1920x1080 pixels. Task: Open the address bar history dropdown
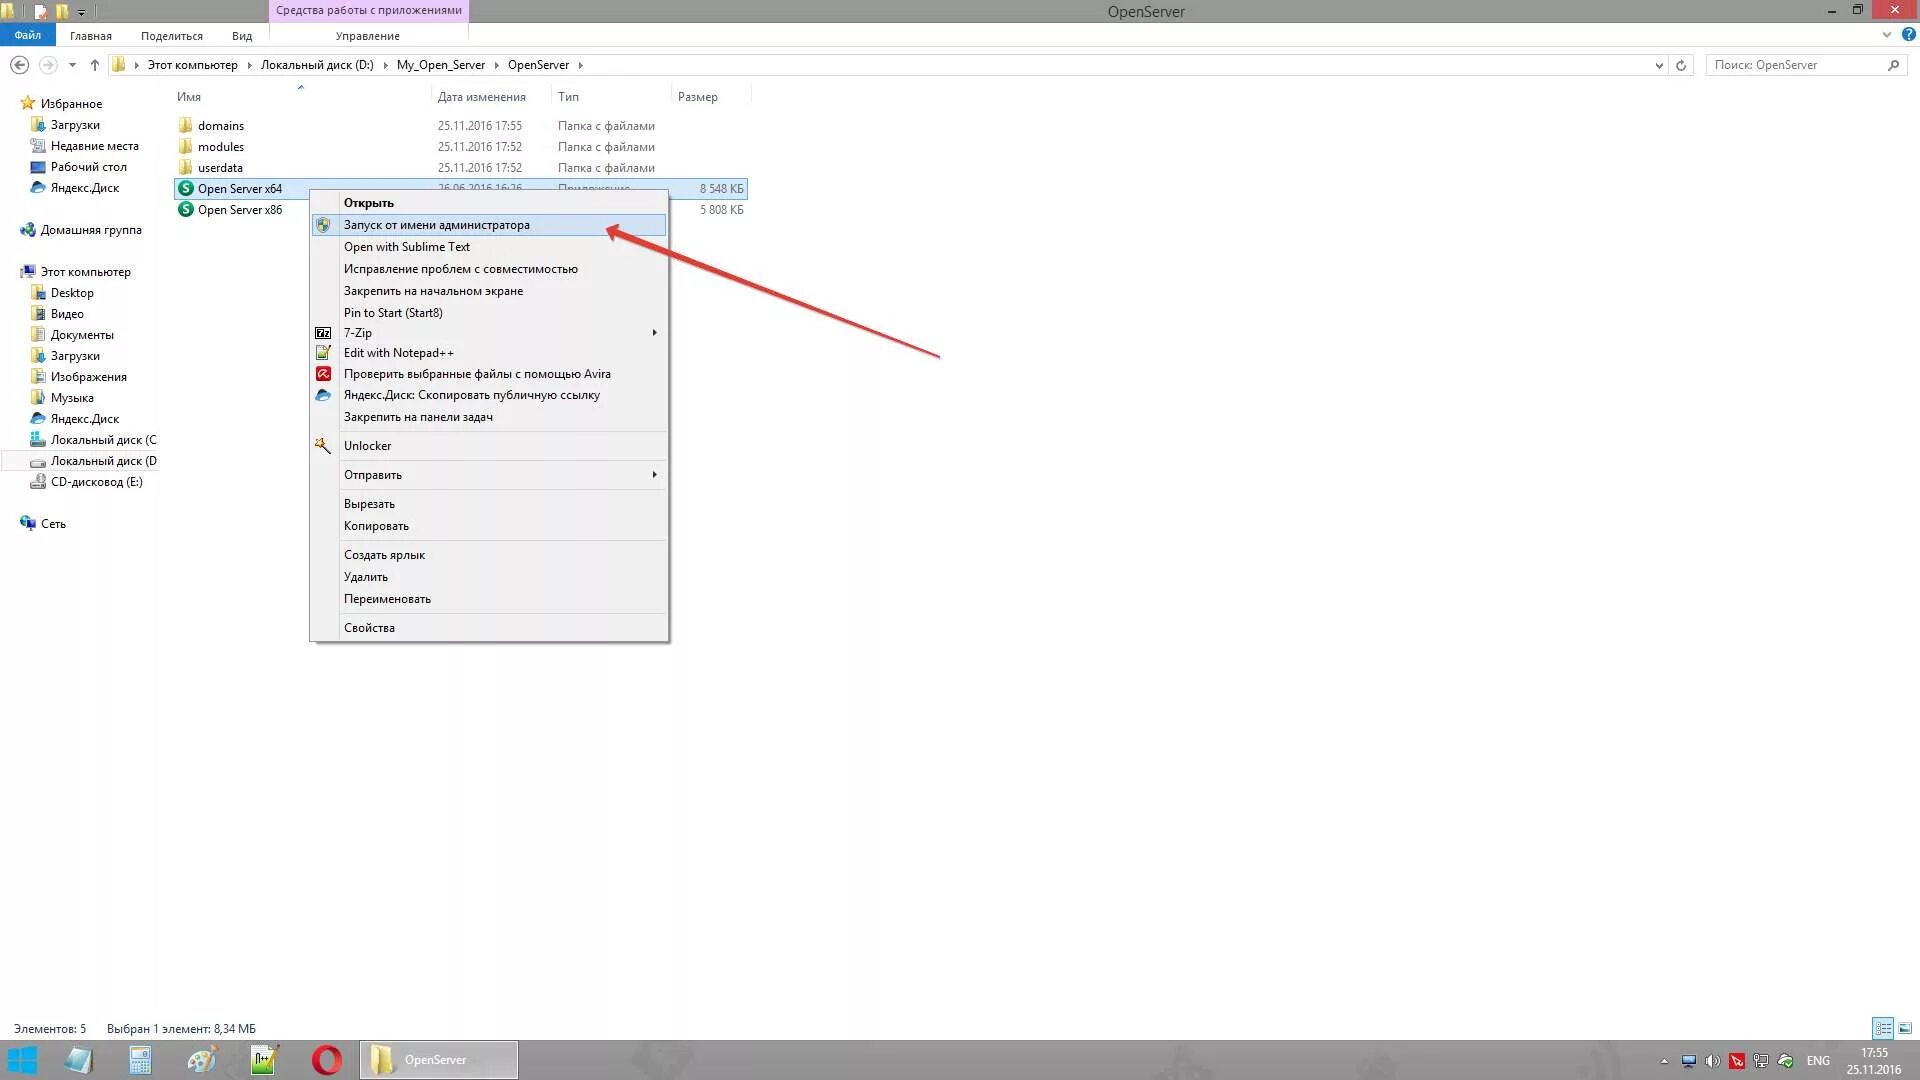tap(1659, 65)
